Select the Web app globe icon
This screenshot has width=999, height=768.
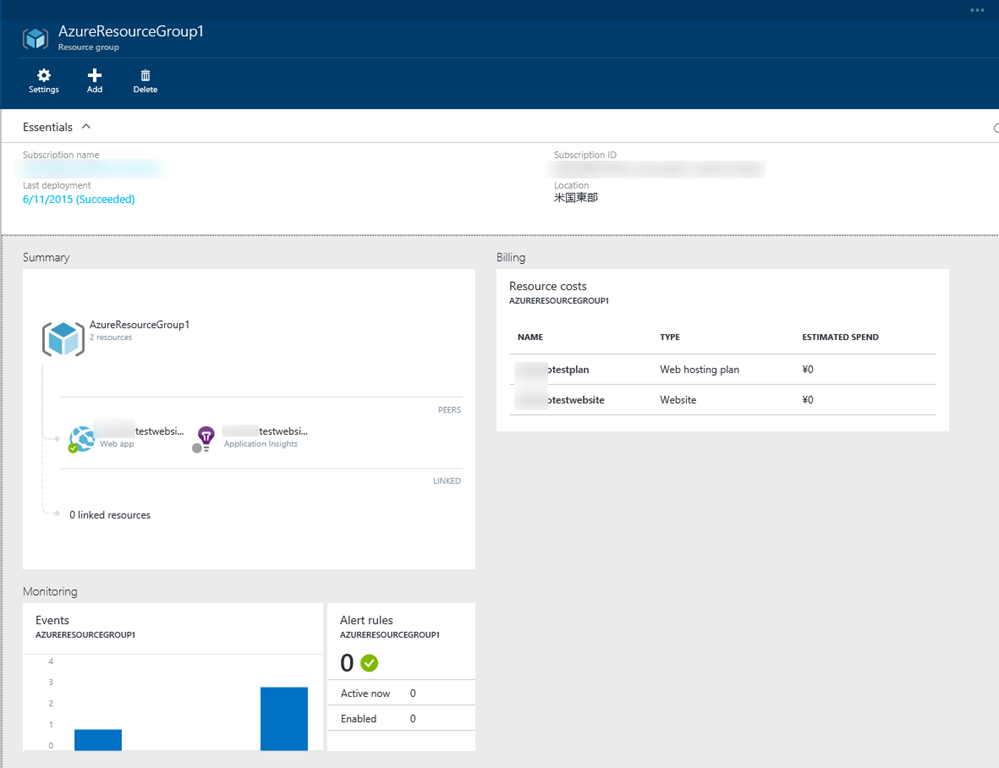coord(82,437)
